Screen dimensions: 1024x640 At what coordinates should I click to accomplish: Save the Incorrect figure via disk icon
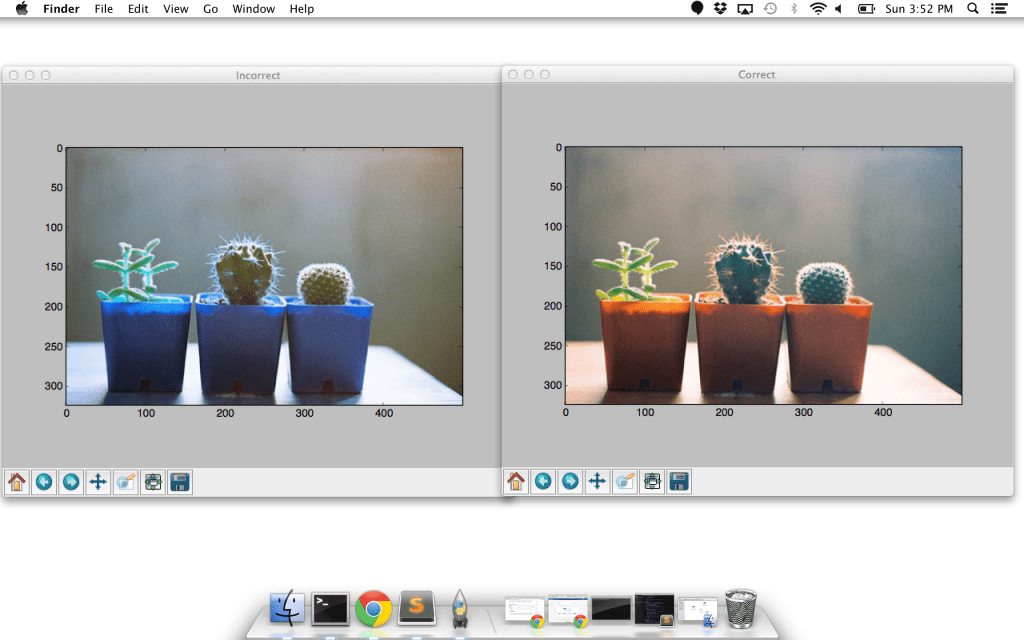[x=179, y=482]
